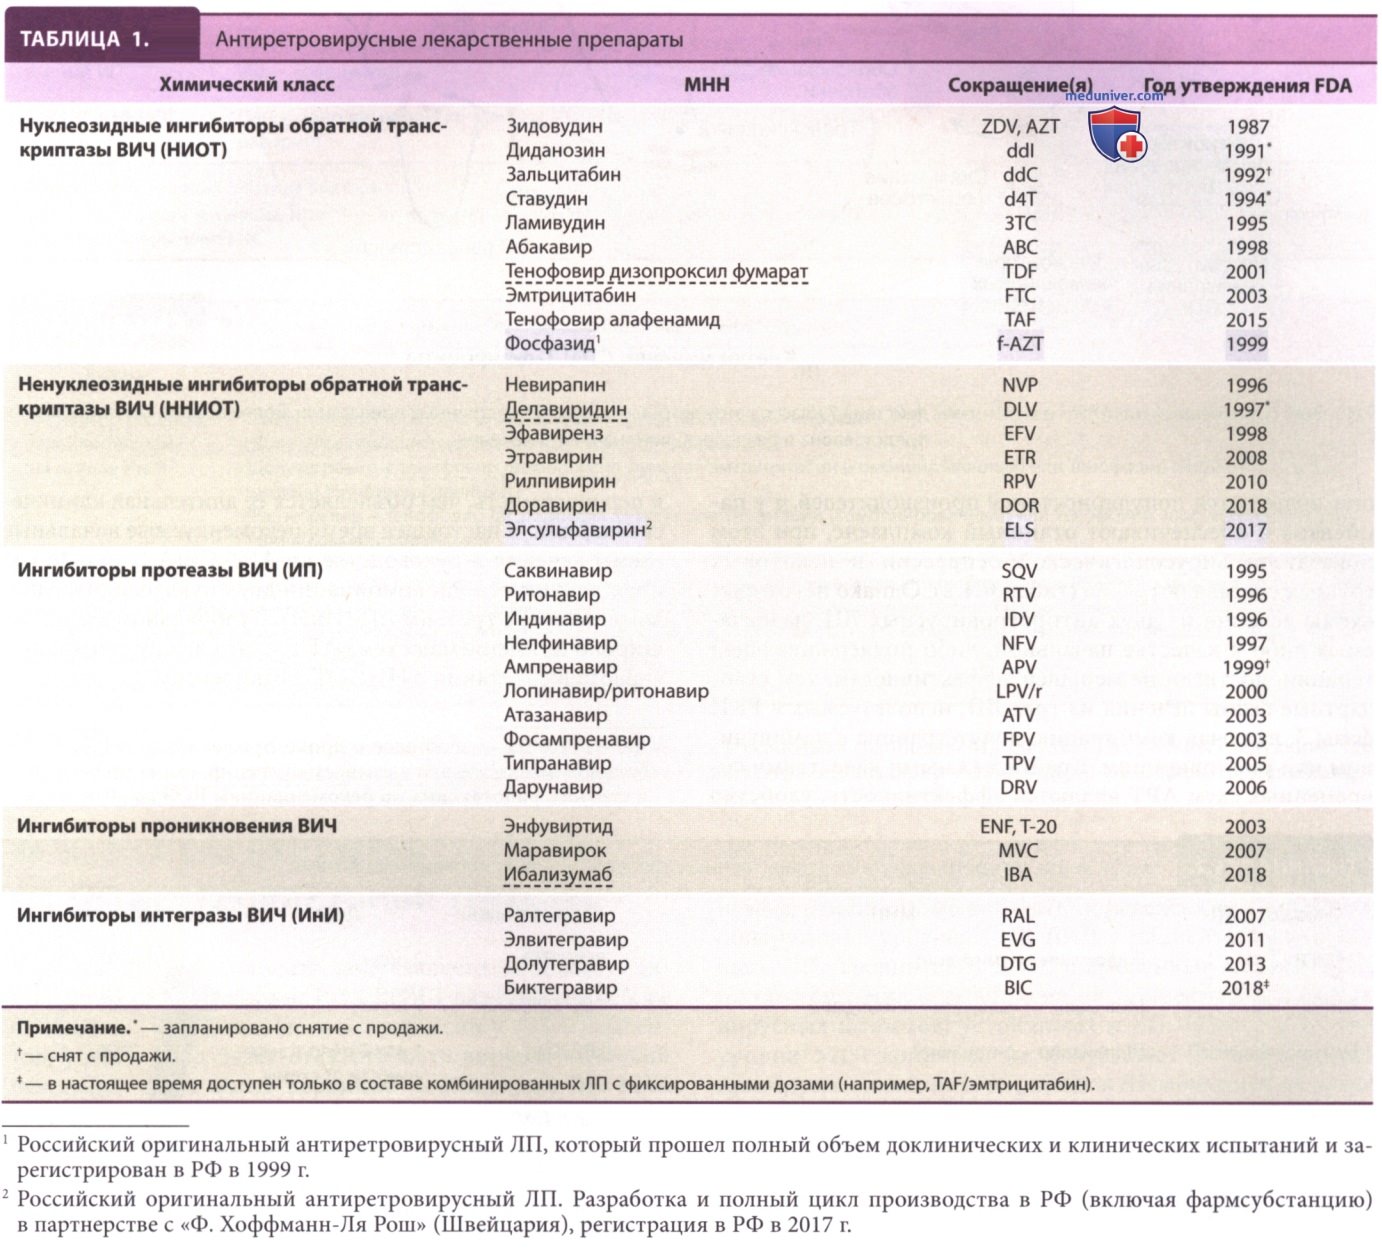Image resolution: width=1382 pixels, height=1258 pixels.
Task: Click the underlined drug name "Делавиридин"
Action: [x=566, y=410]
